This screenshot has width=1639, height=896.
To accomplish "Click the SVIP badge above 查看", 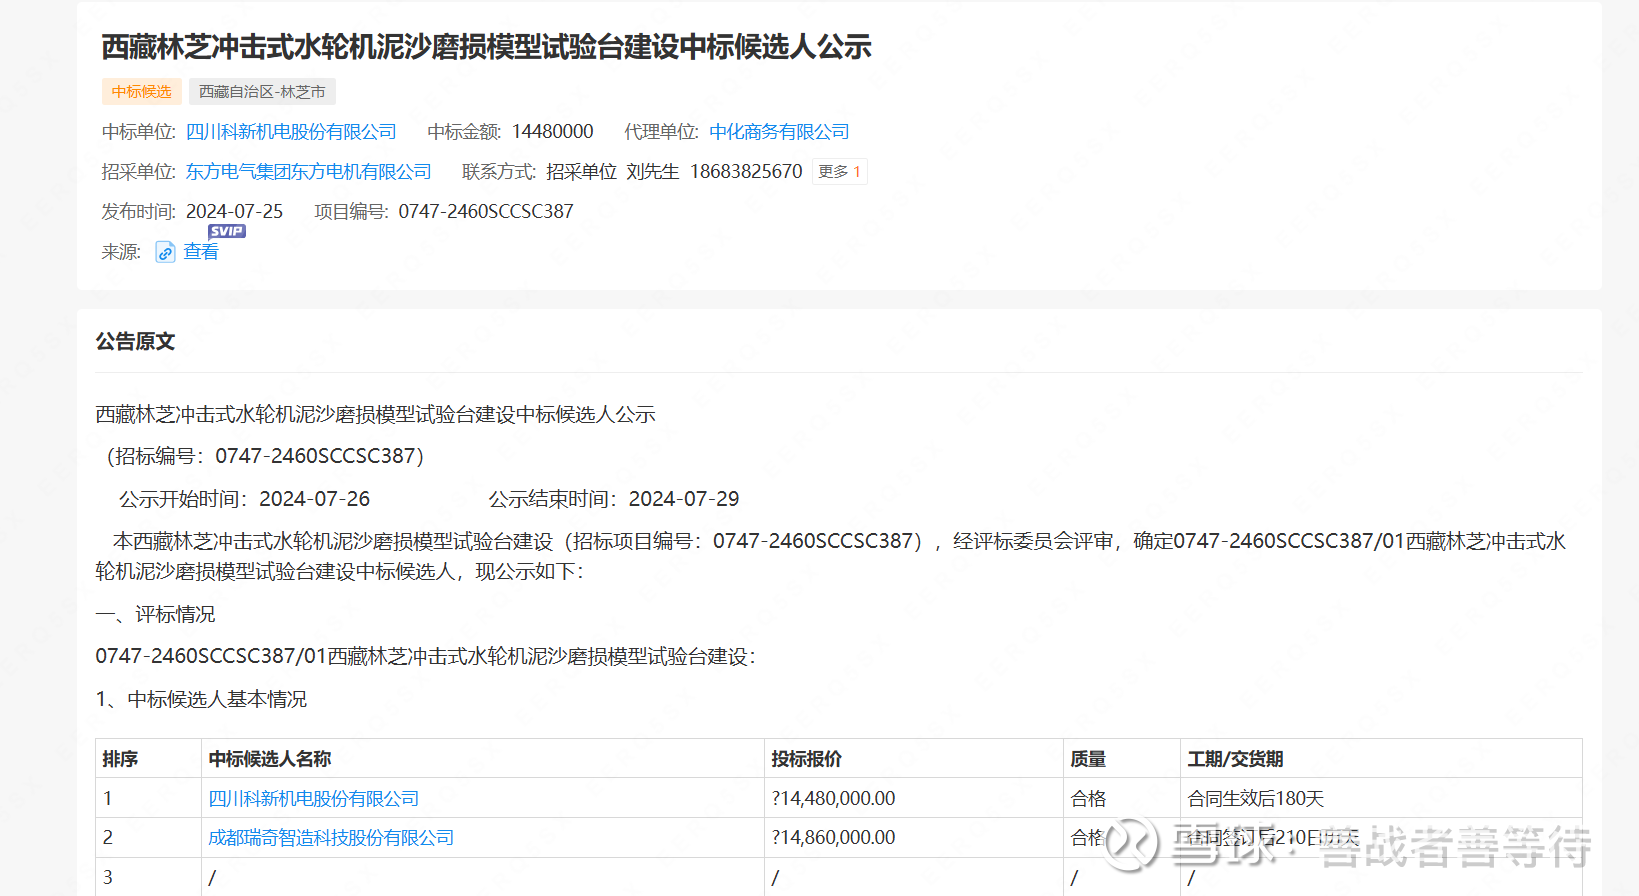I will (227, 231).
